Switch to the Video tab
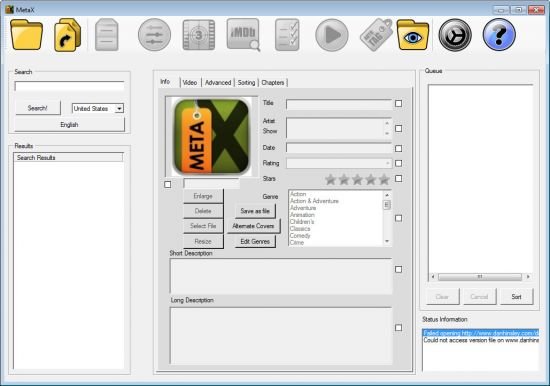 [190, 82]
